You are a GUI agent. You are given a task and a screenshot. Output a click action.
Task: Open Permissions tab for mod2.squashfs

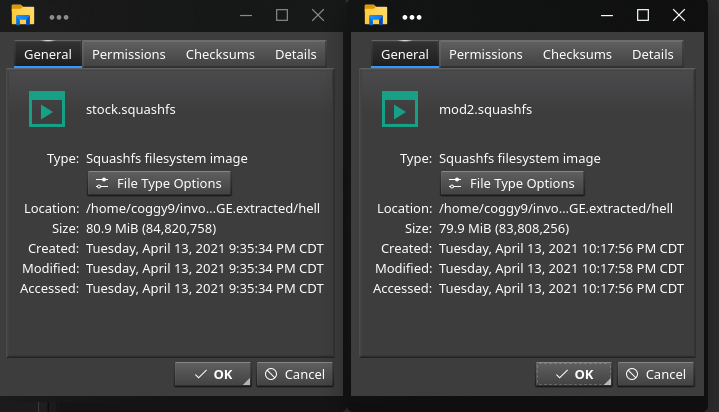(486, 54)
